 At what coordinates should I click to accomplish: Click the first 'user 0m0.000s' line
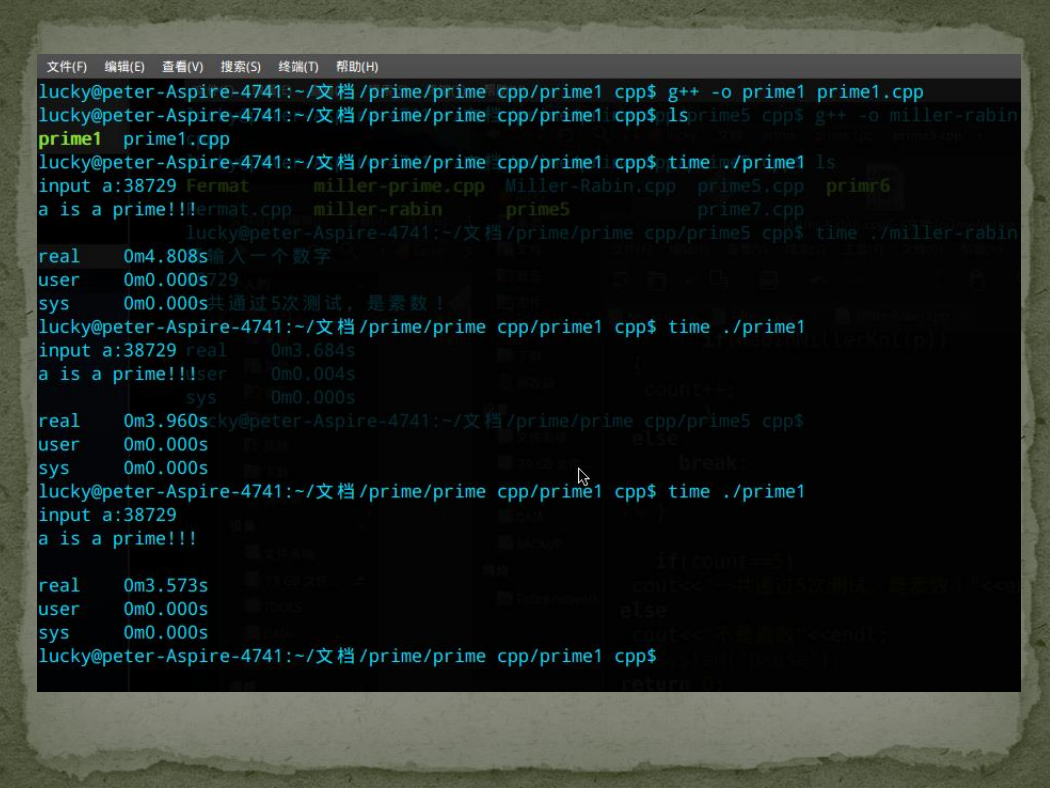[x=123, y=280]
